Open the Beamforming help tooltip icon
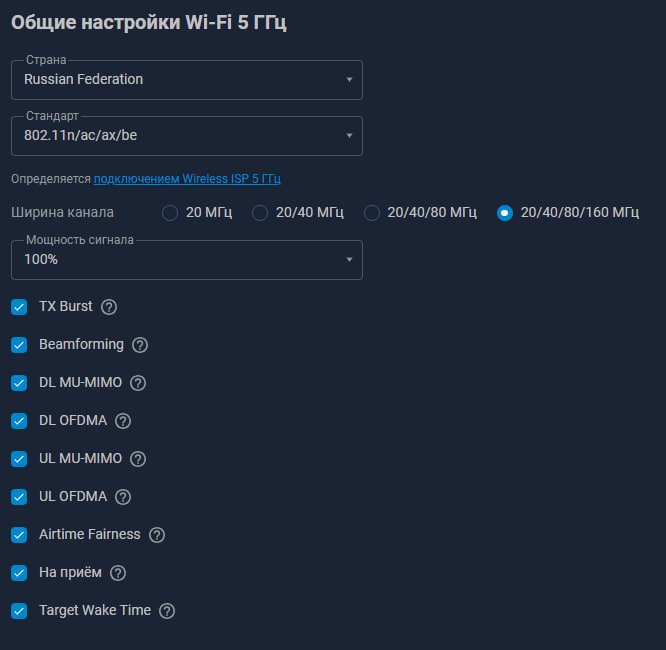The image size is (666, 650). [140, 345]
